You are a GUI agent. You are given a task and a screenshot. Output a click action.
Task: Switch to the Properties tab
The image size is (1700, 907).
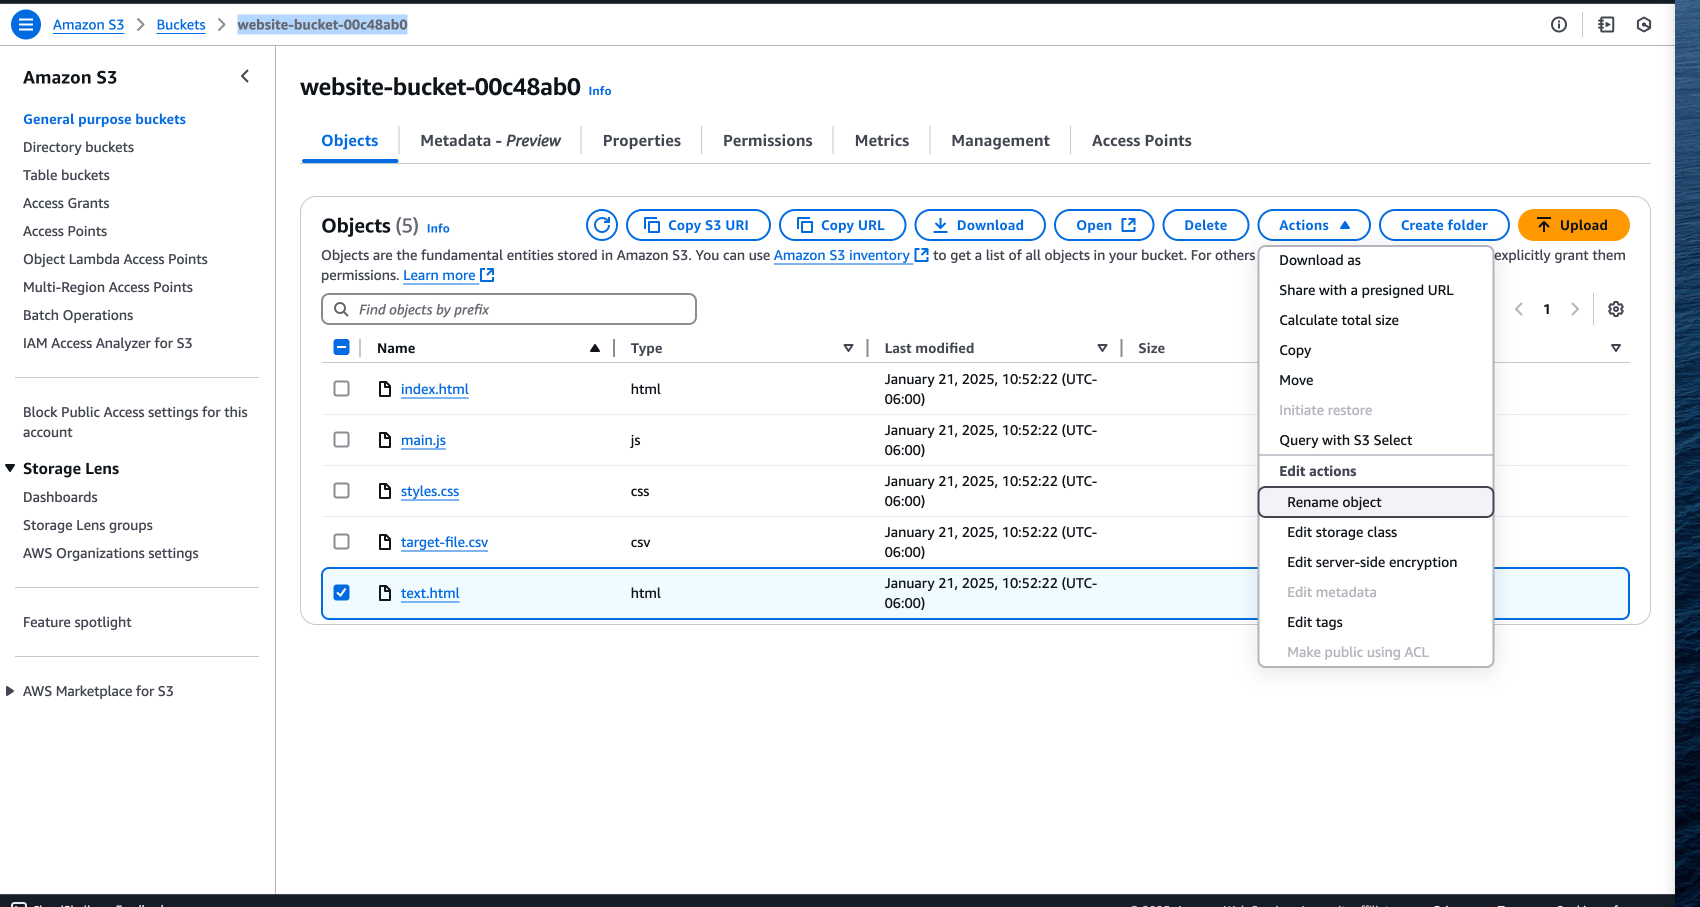tap(642, 141)
